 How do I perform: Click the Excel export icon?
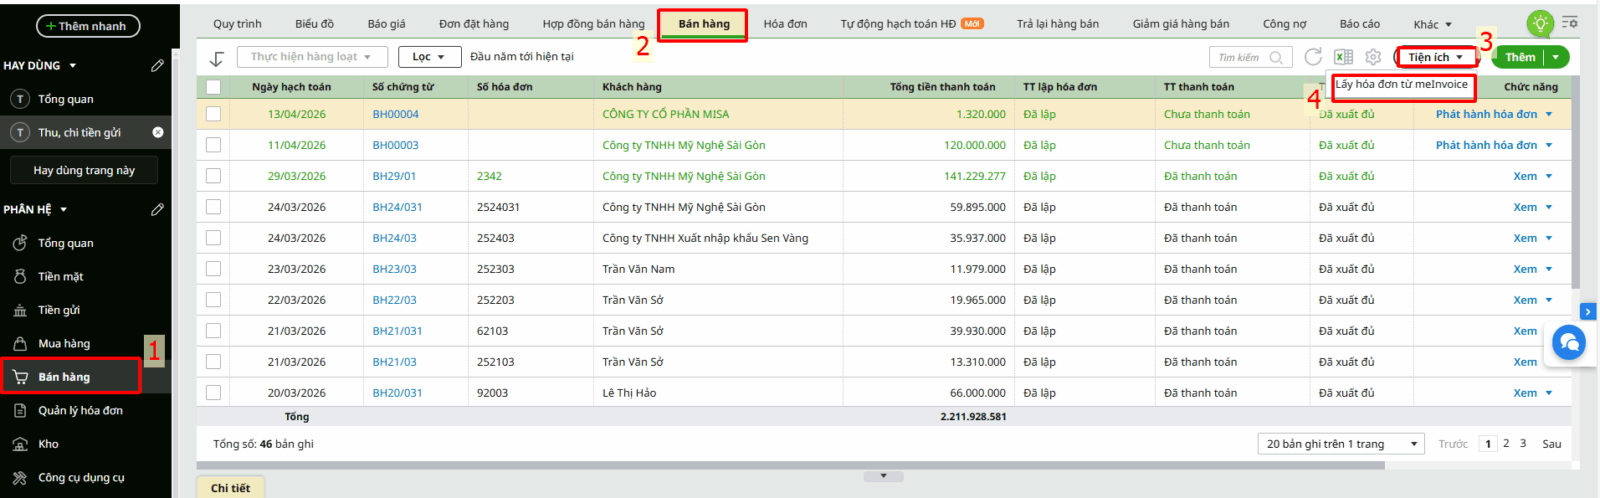1343,58
